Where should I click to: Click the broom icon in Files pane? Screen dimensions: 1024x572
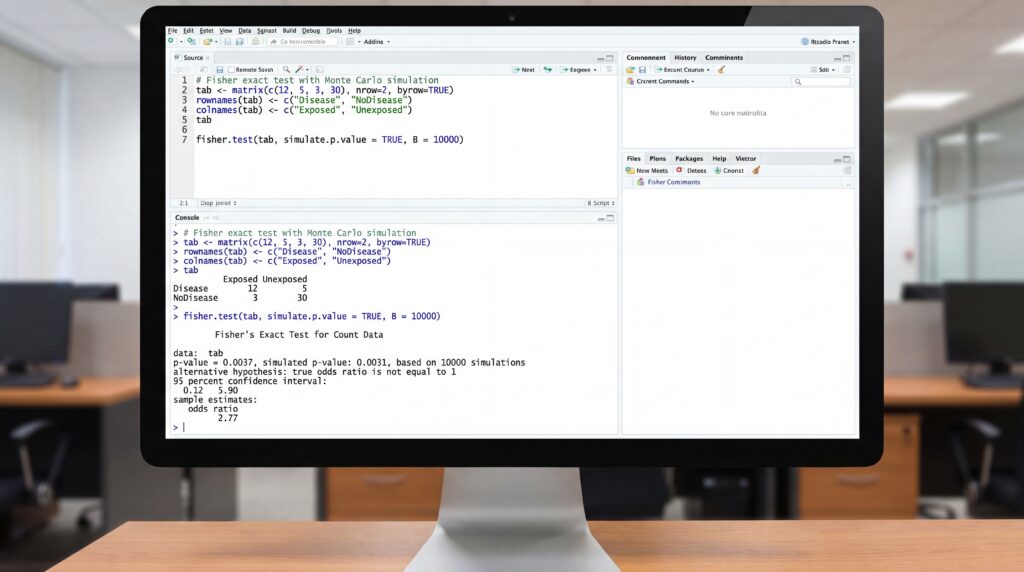(756, 170)
